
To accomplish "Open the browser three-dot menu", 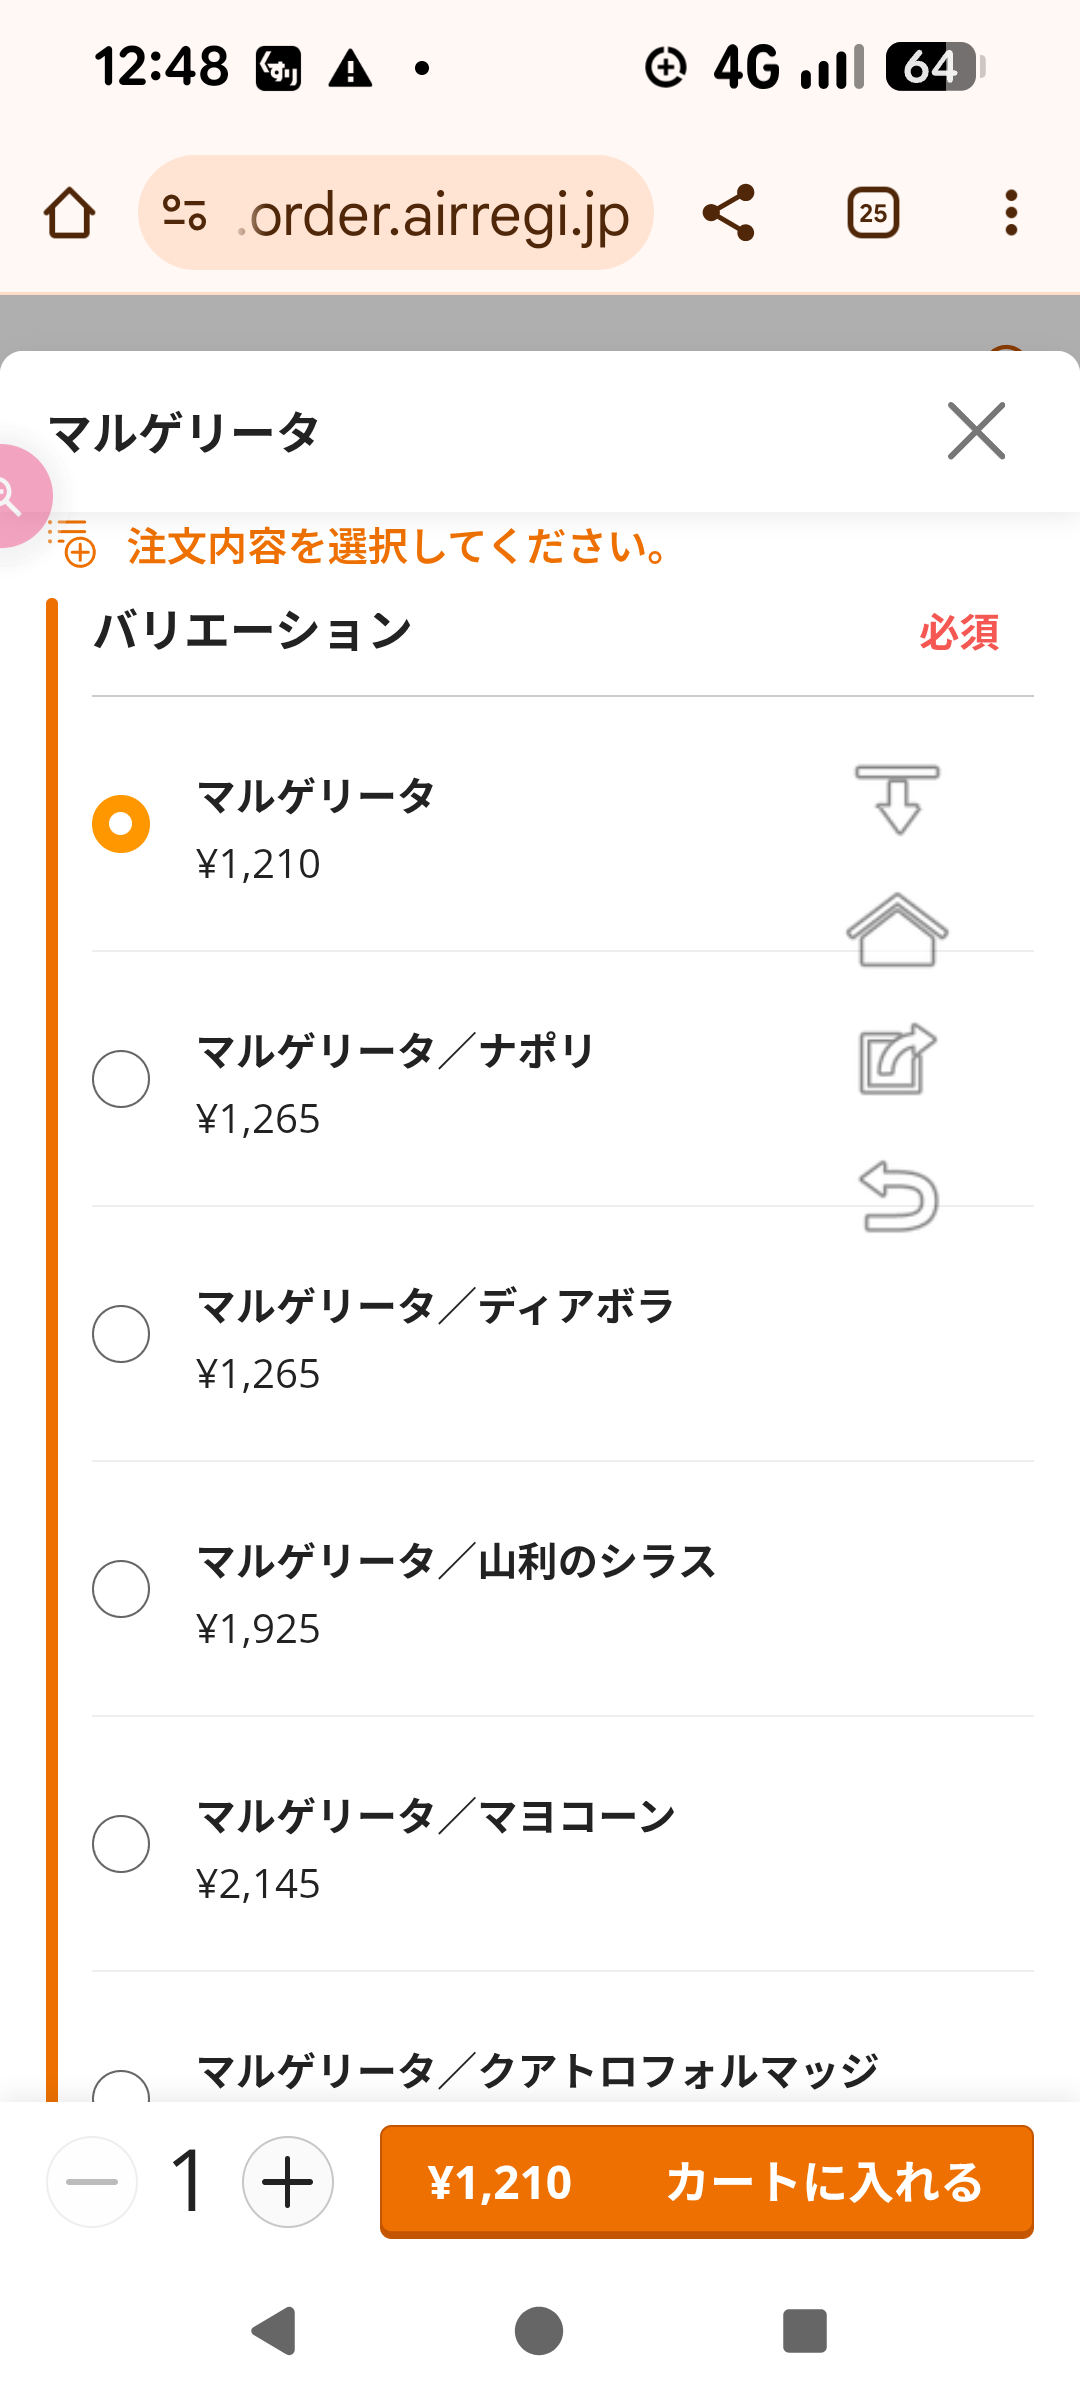I will (x=1011, y=213).
